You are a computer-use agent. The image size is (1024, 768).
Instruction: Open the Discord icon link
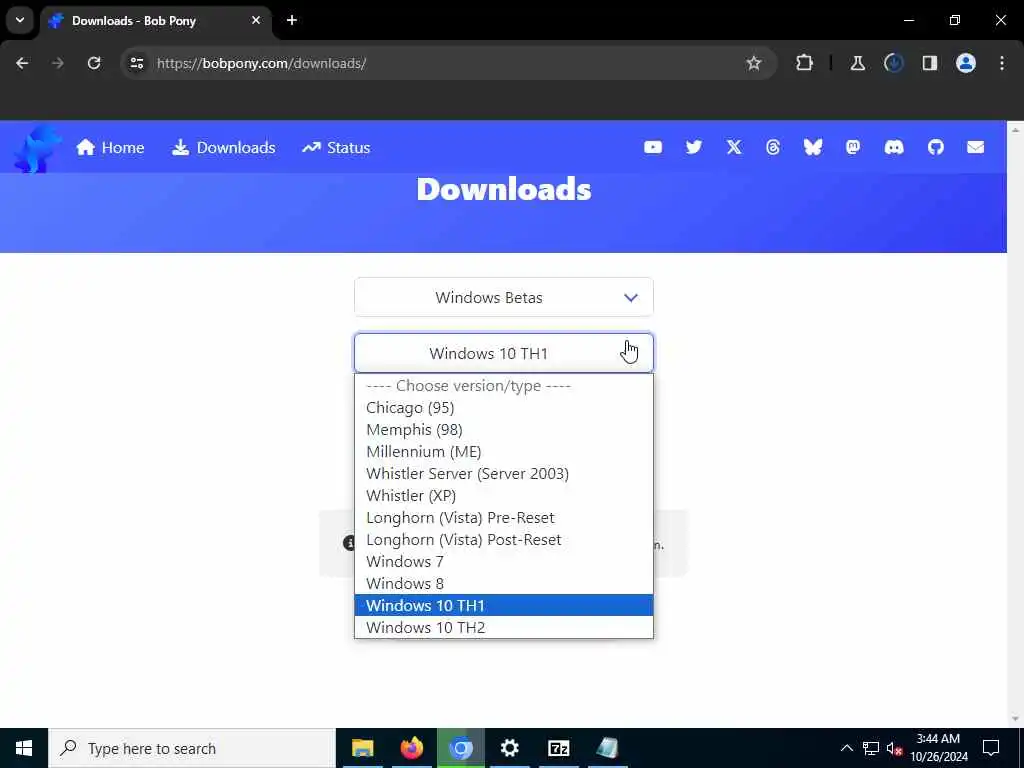point(894,148)
